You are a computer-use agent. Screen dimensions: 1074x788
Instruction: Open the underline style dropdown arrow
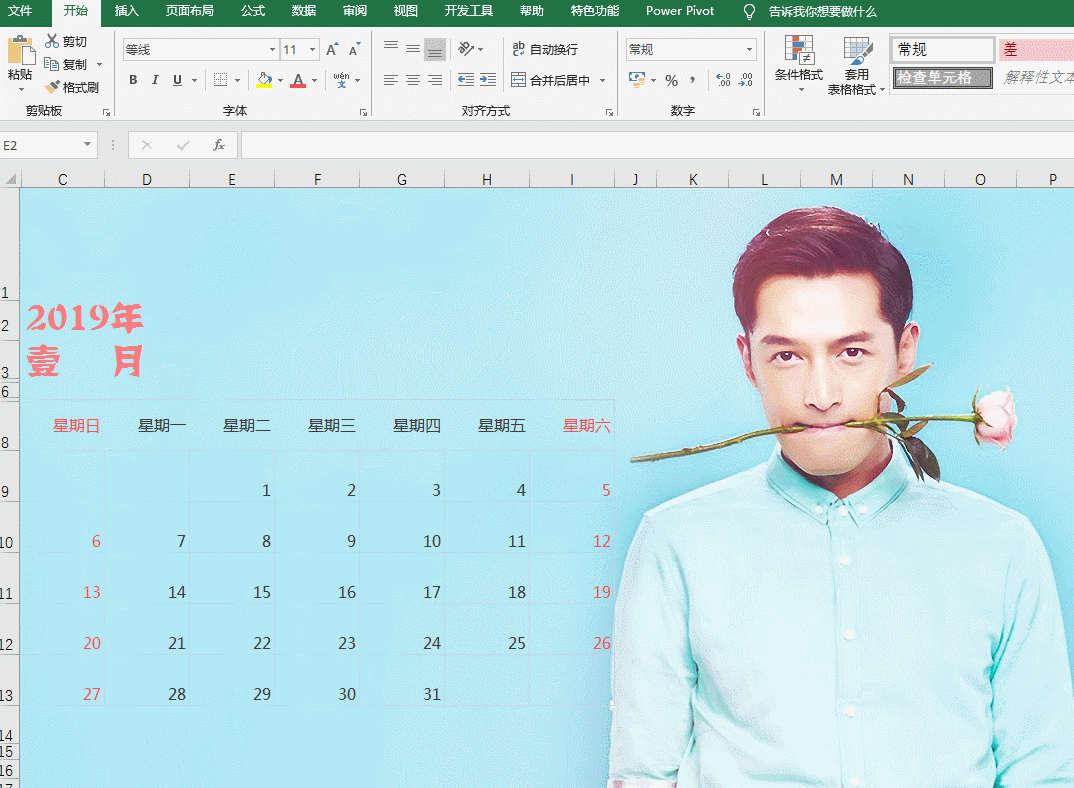click(x=195, y=80)
